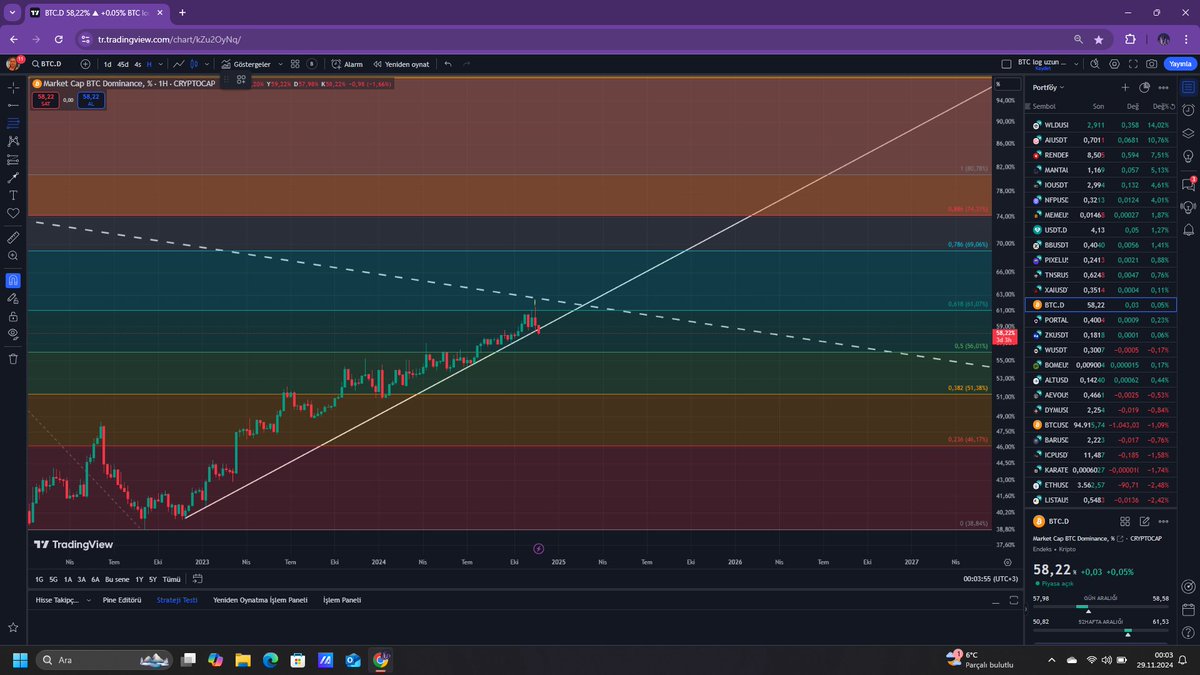Viewport: 1200px width, 675px height.
Task: Expand Hisse Takipçisi dropdown
Action: (88, 600)
